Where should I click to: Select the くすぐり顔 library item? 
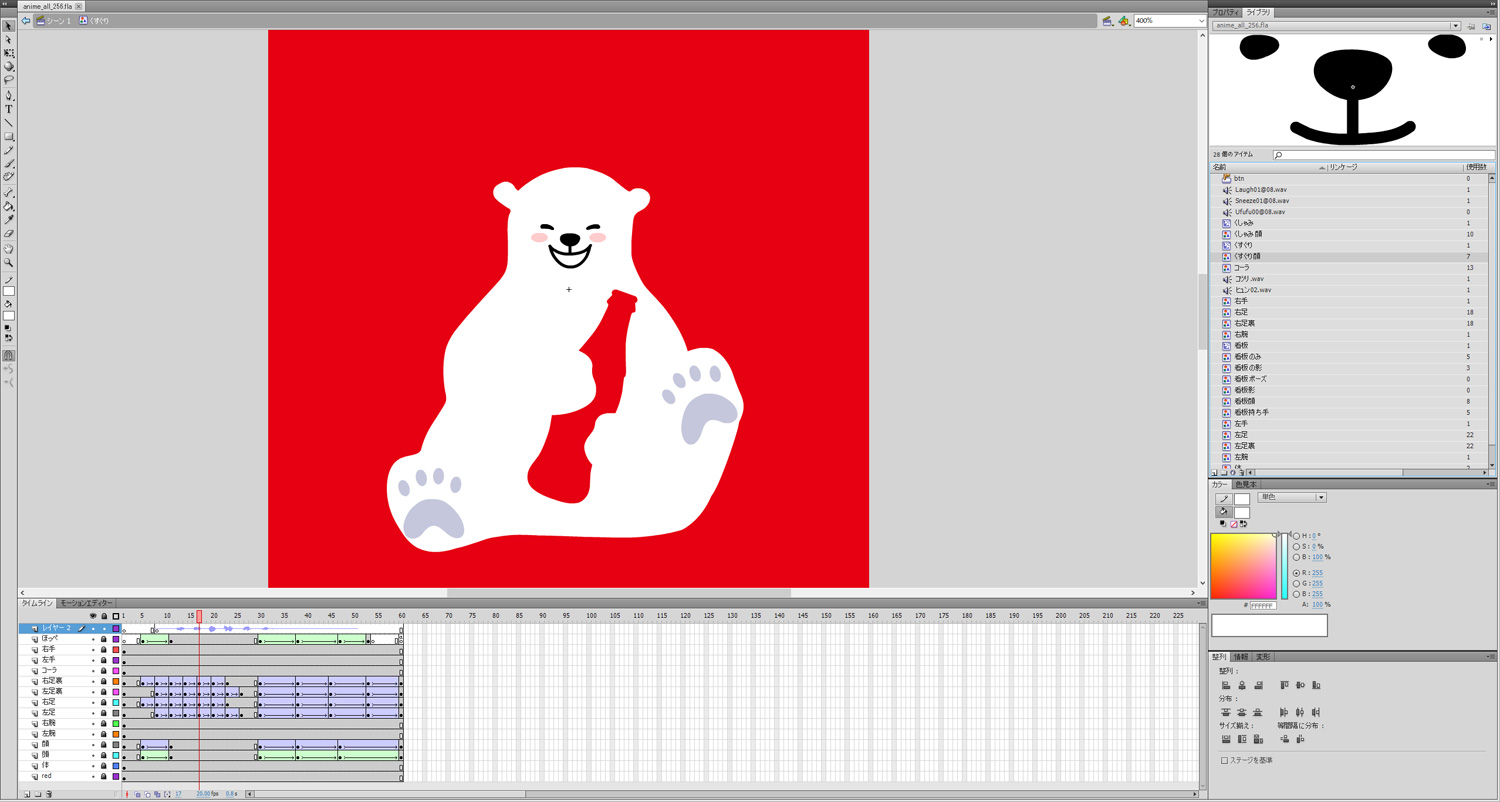coord(1247,256)
